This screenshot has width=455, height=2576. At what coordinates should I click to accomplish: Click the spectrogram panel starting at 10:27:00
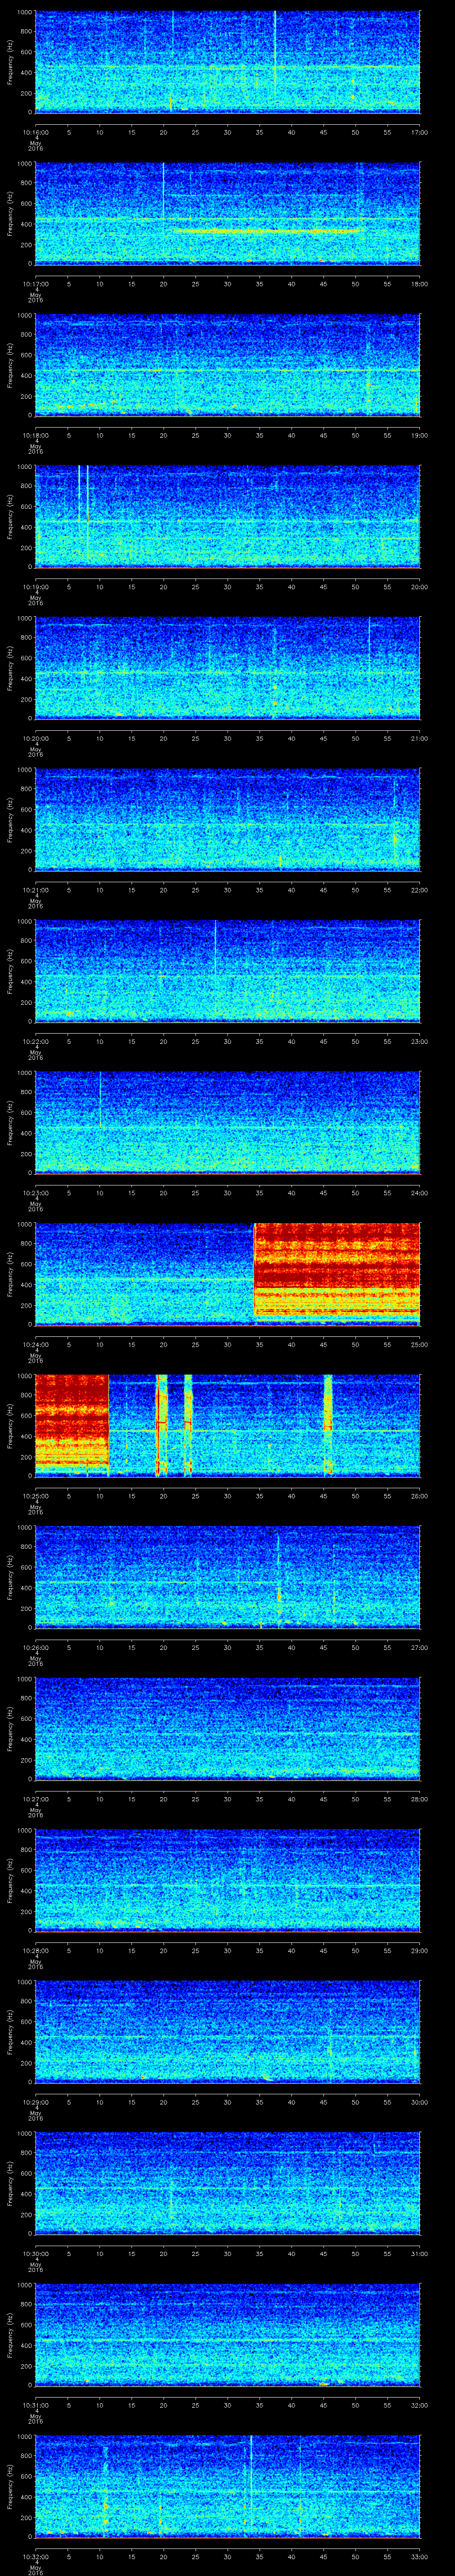(228, 1728)
